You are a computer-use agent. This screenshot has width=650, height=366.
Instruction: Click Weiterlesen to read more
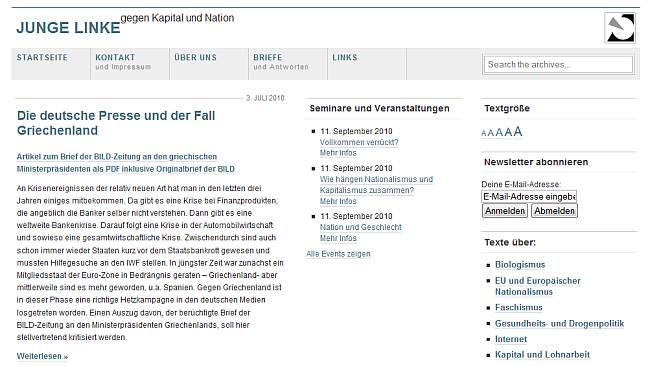(42, 356)
